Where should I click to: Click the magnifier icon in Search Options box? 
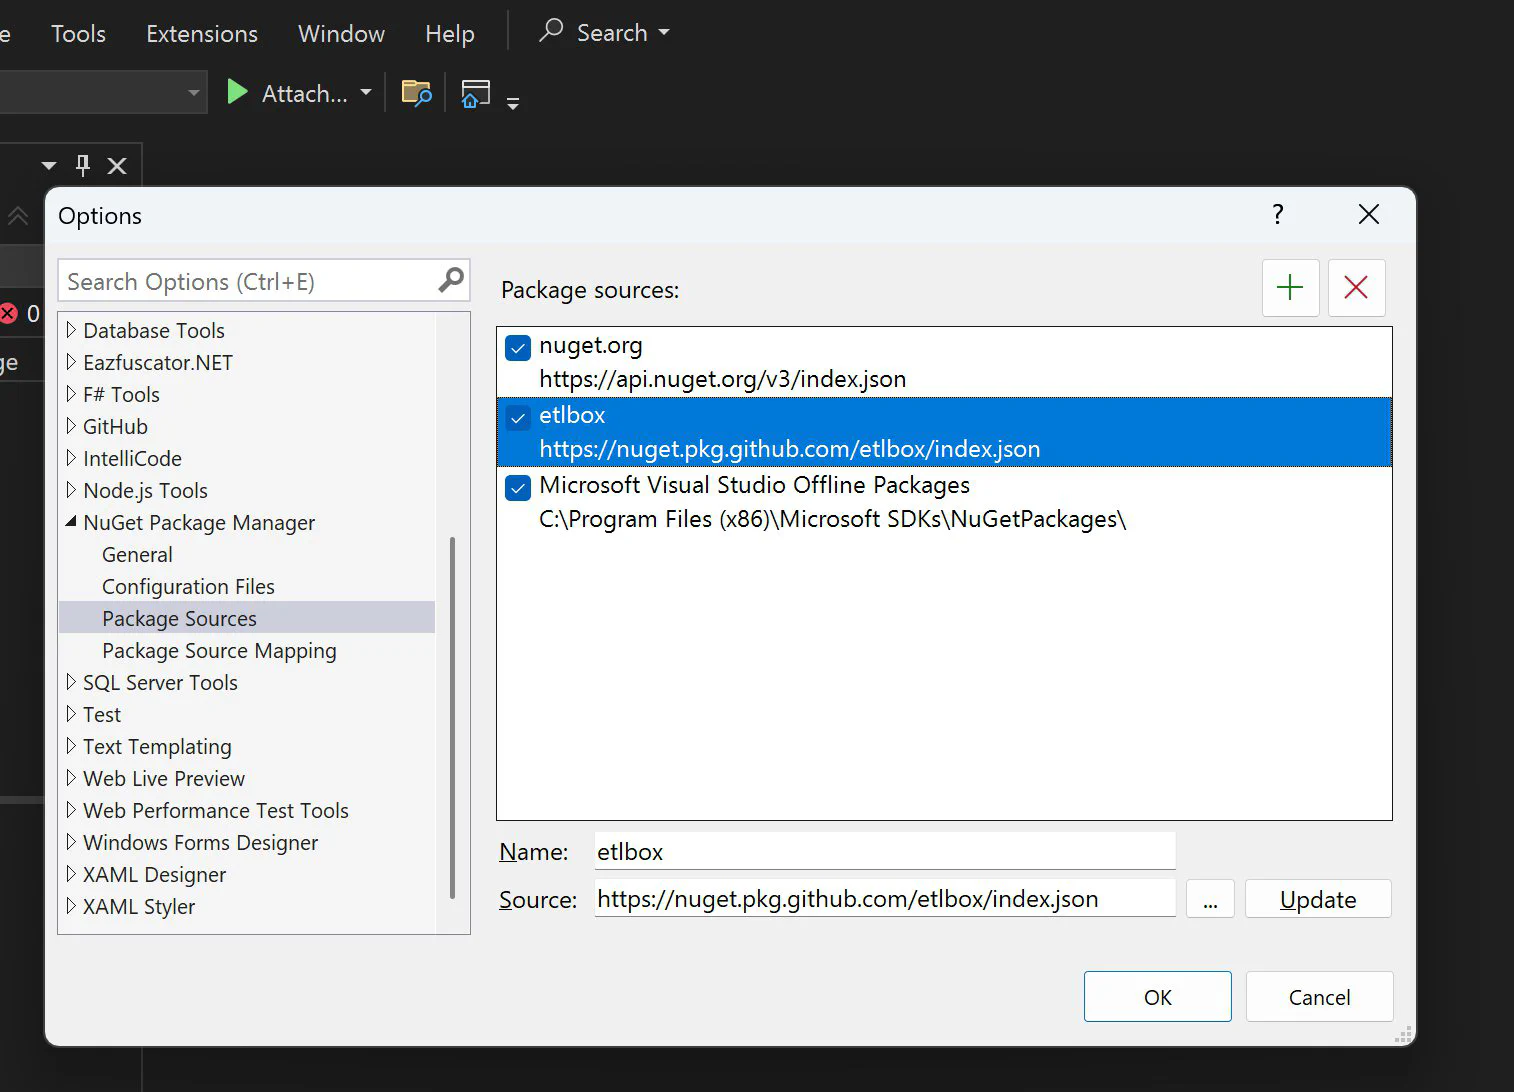(x=450, y=281)
